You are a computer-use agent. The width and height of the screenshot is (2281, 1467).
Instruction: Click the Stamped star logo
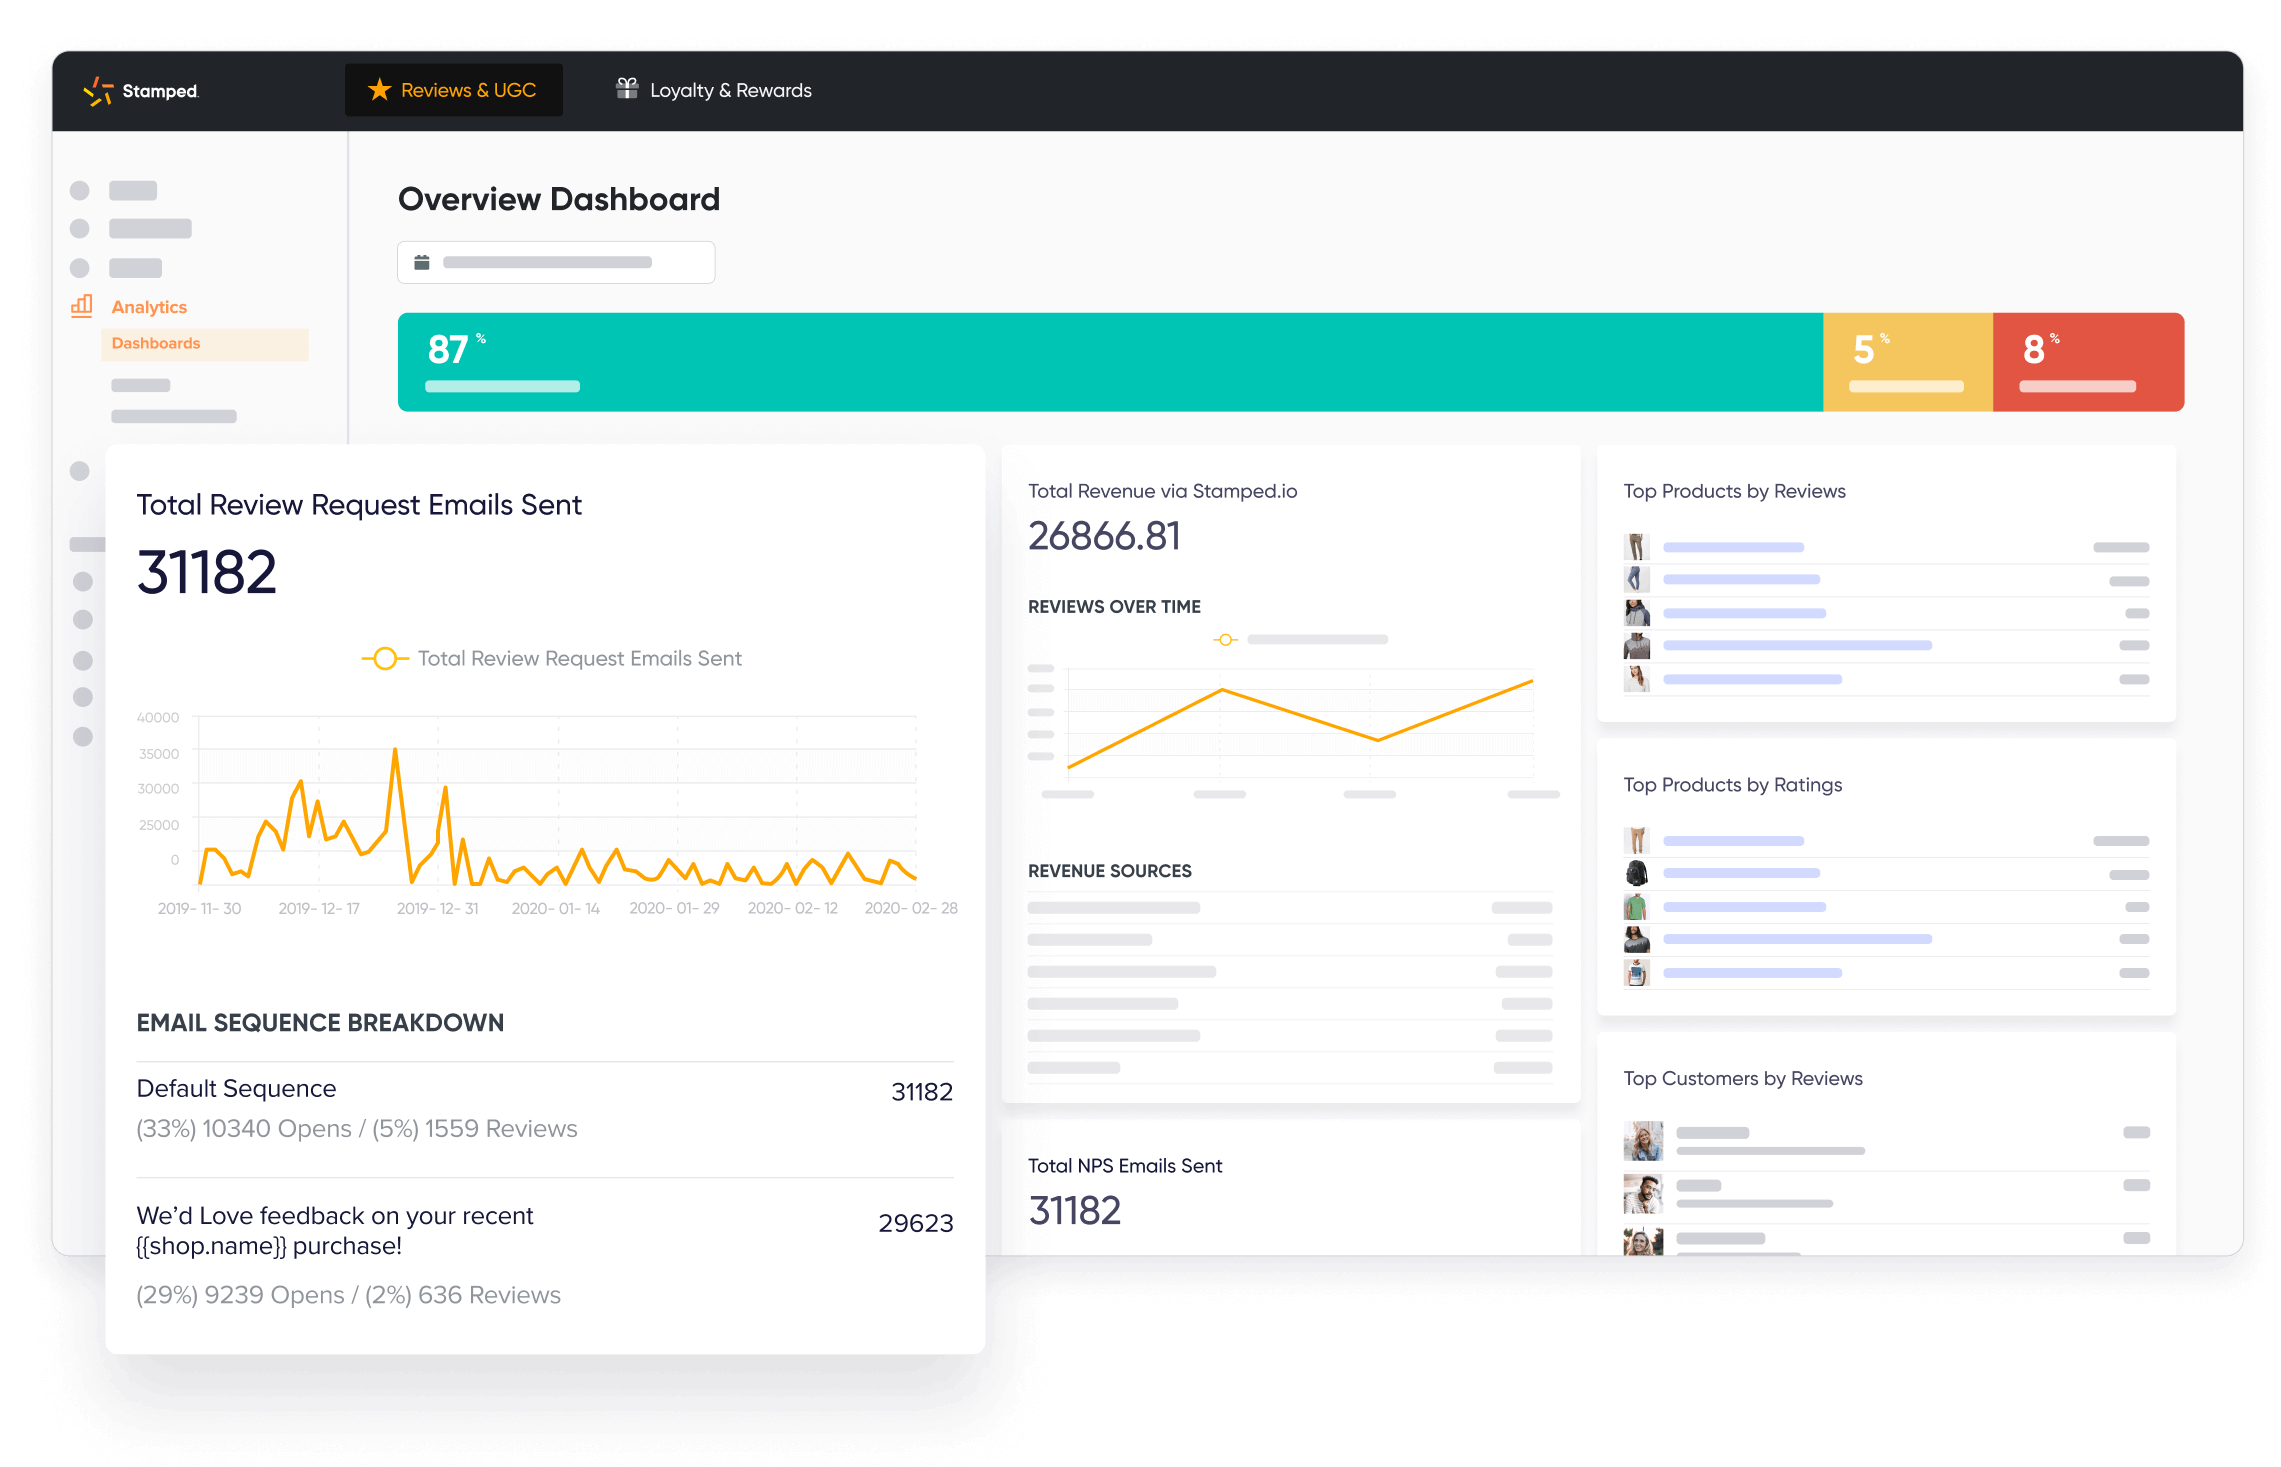point(99,90)
